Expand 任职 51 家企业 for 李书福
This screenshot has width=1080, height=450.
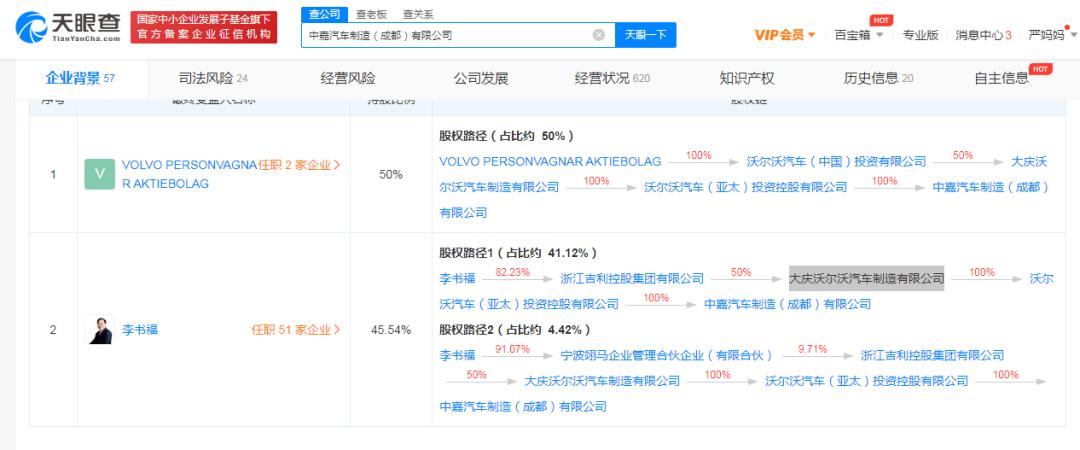296,329
